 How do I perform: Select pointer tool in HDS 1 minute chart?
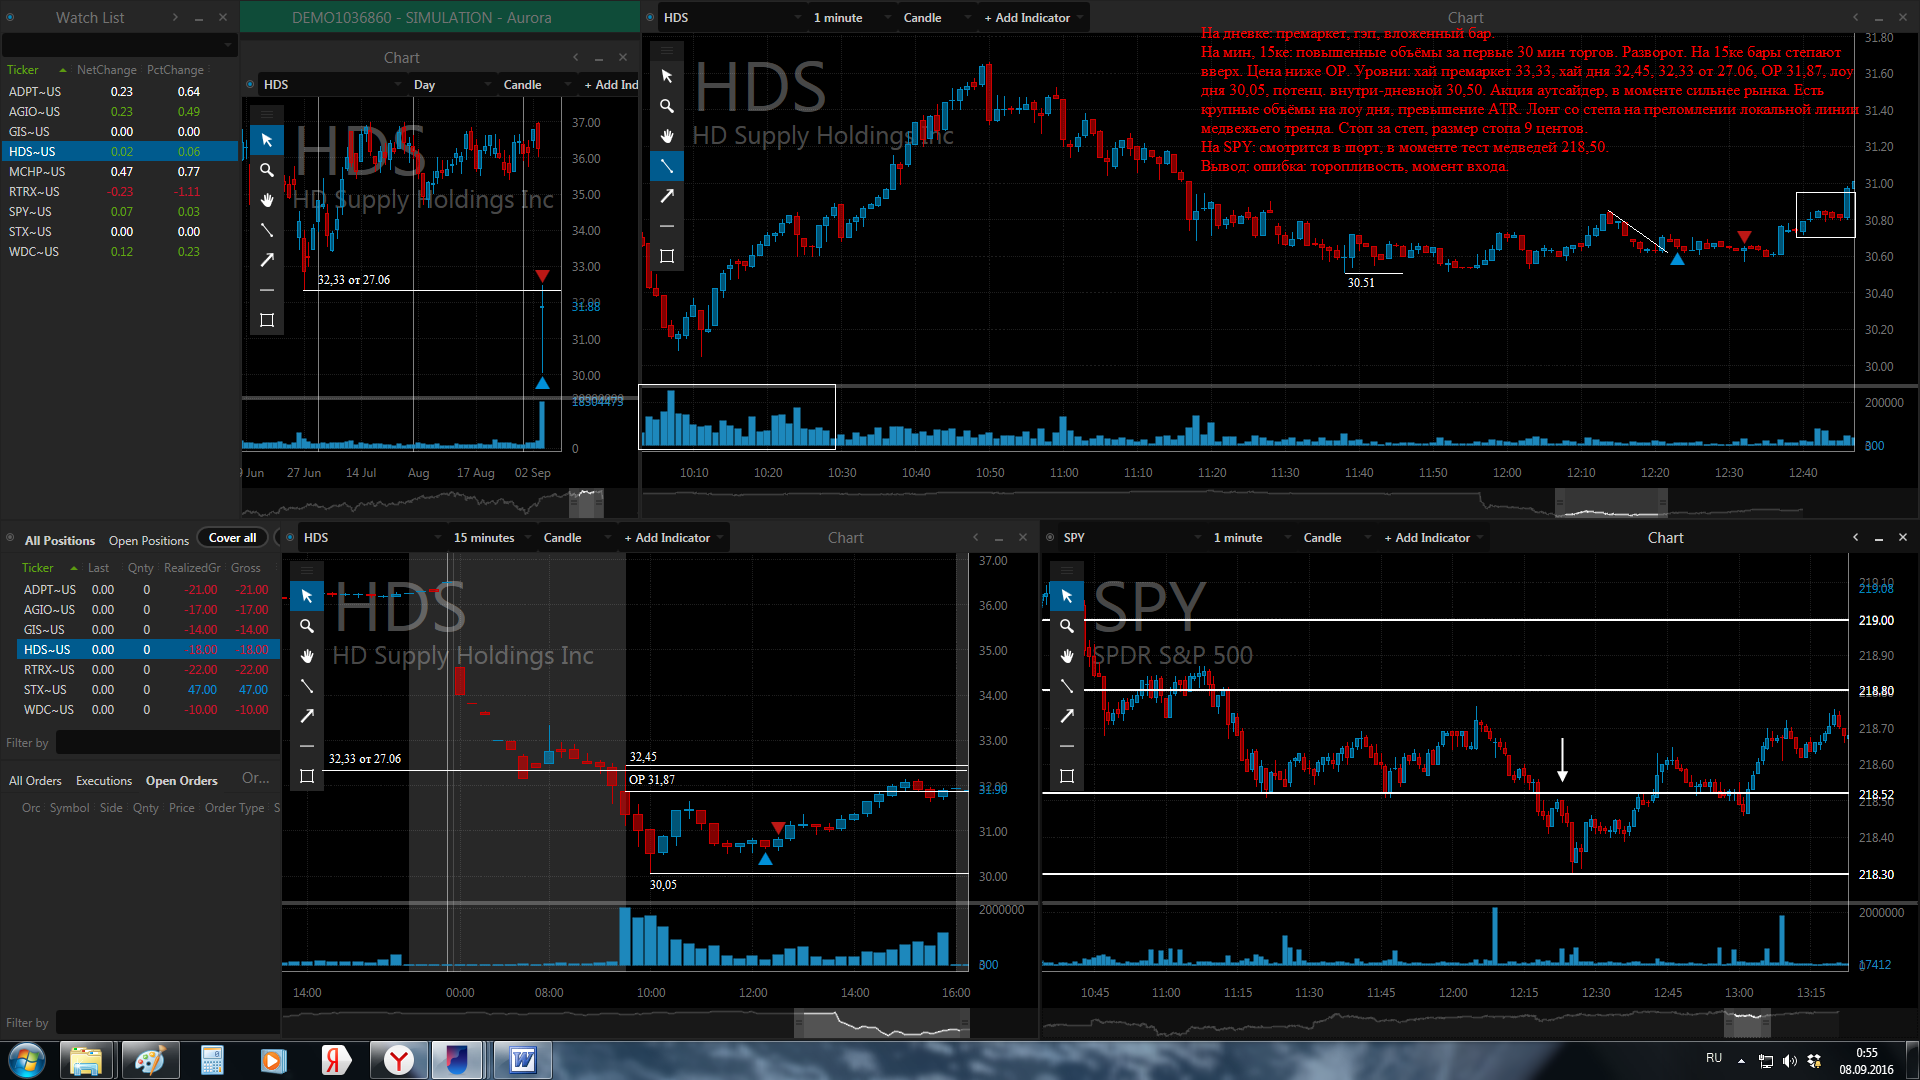point(667,76)
